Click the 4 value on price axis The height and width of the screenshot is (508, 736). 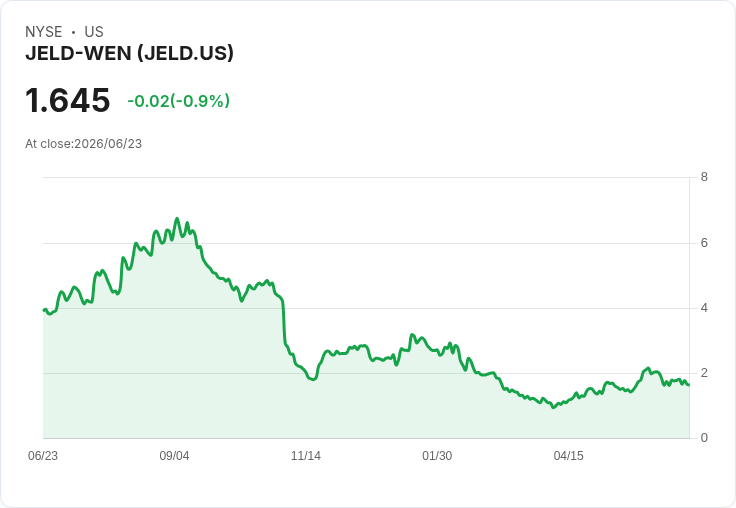coord(704,308)
